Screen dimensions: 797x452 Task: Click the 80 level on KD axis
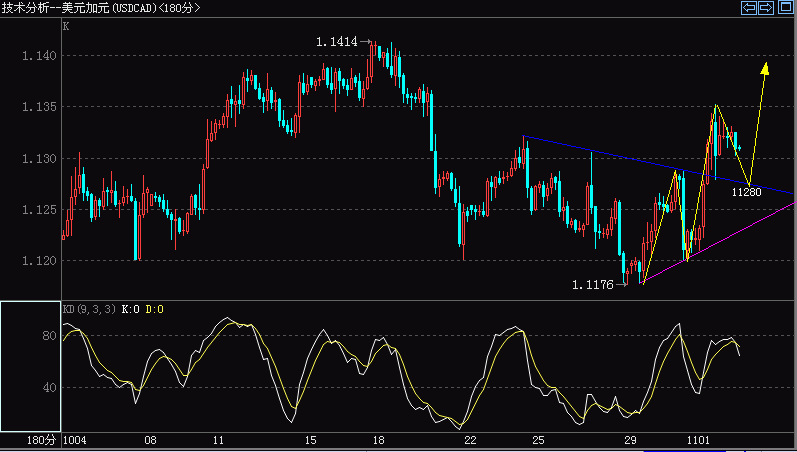coord(49,336)
